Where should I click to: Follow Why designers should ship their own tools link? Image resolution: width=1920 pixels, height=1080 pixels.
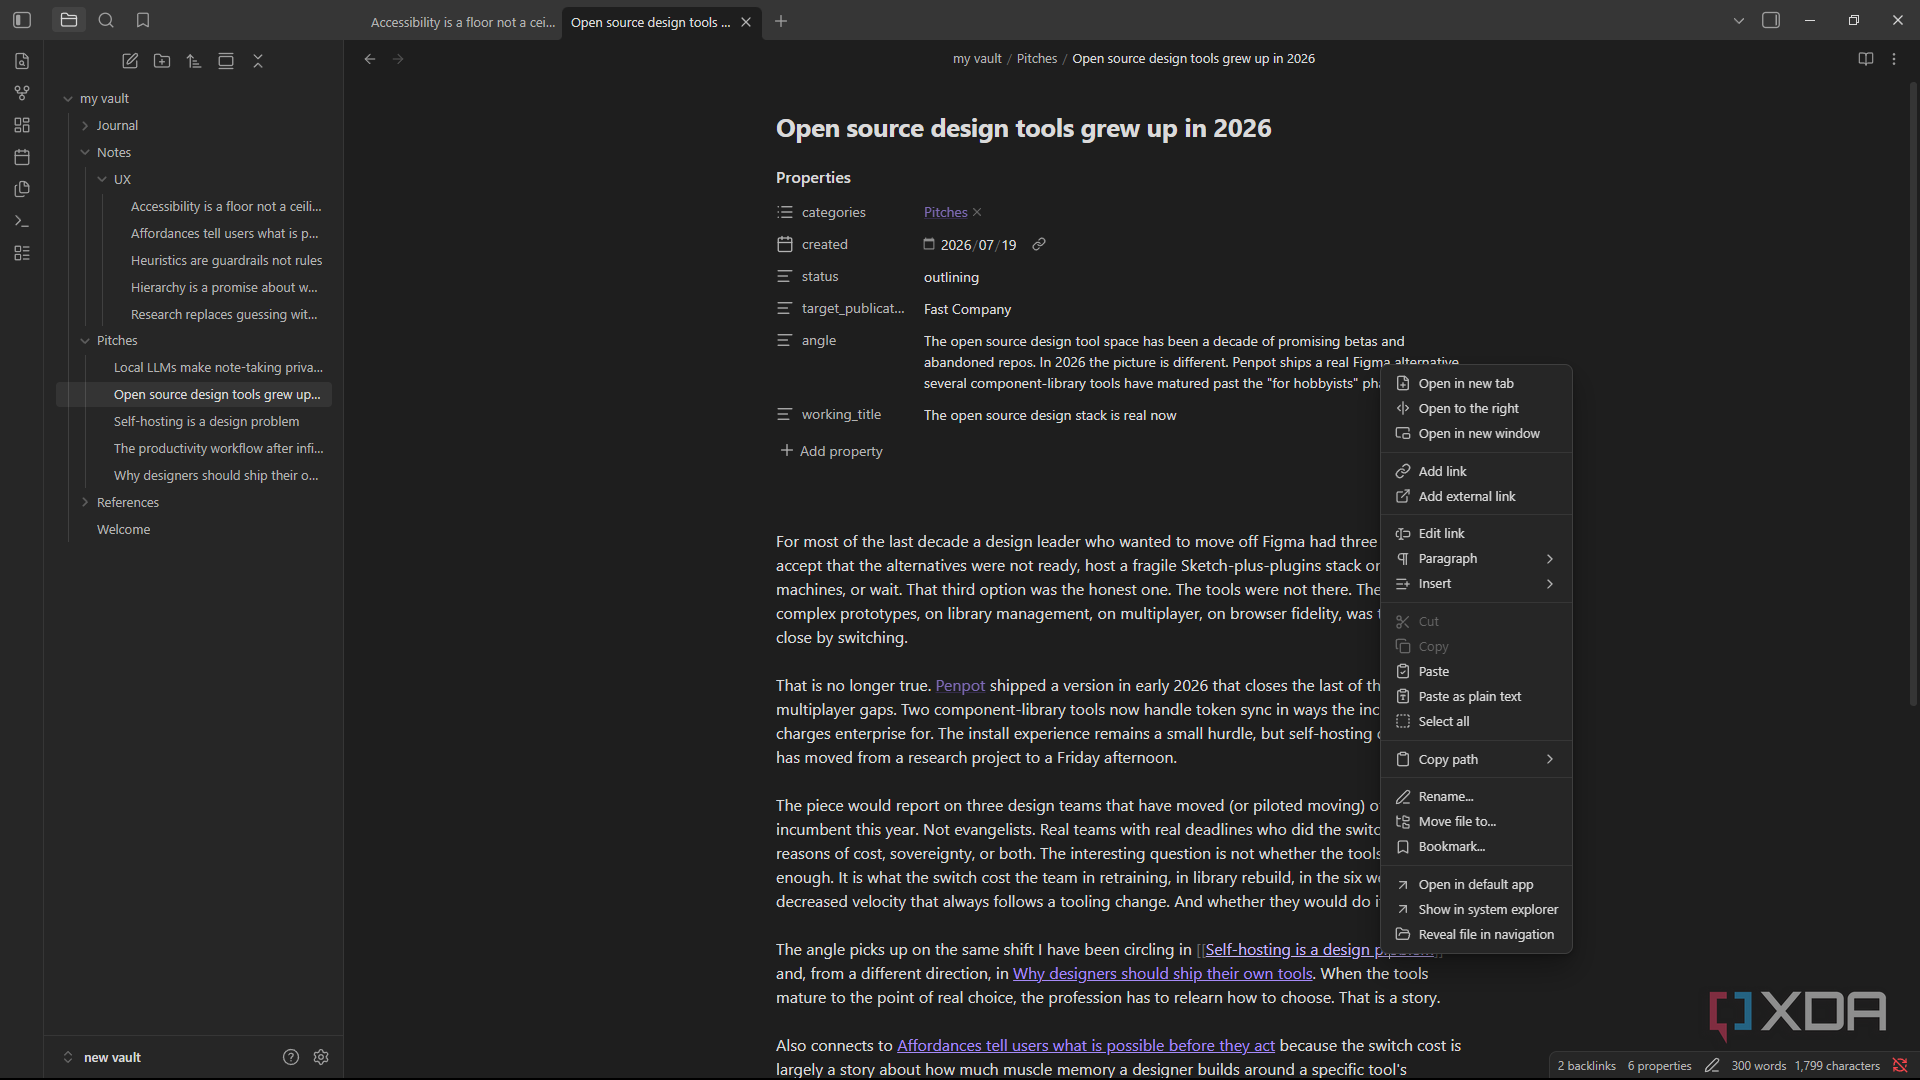pyautogui.click(x=1162, y=974)
